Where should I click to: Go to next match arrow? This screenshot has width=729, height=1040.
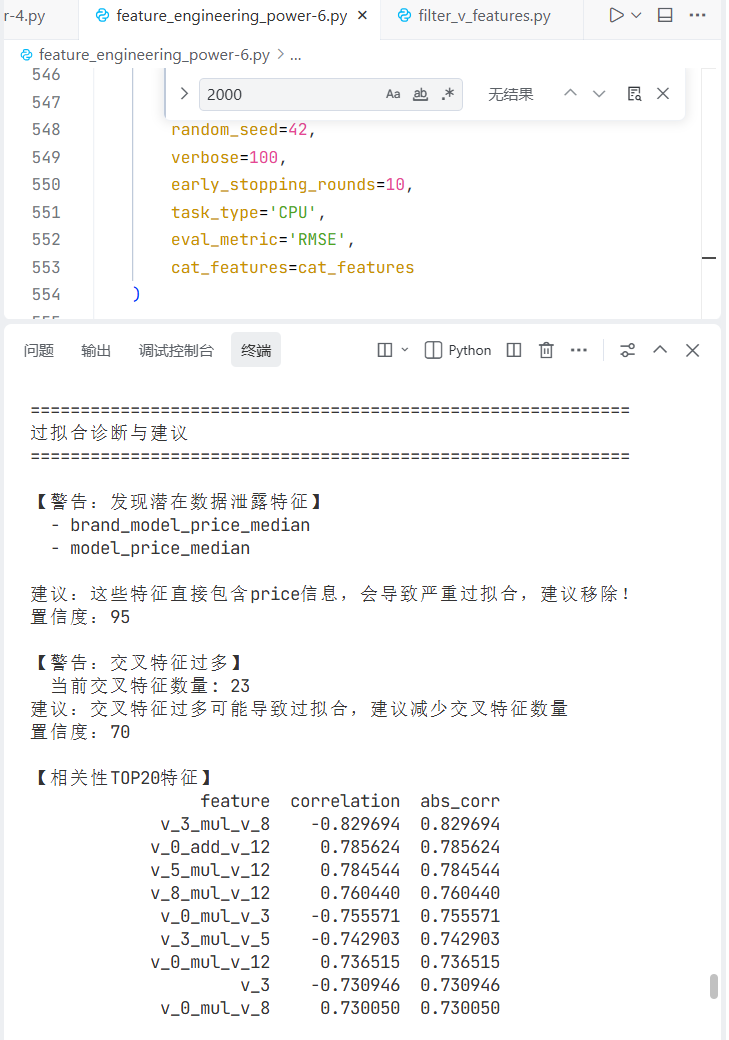click(599, 94)
